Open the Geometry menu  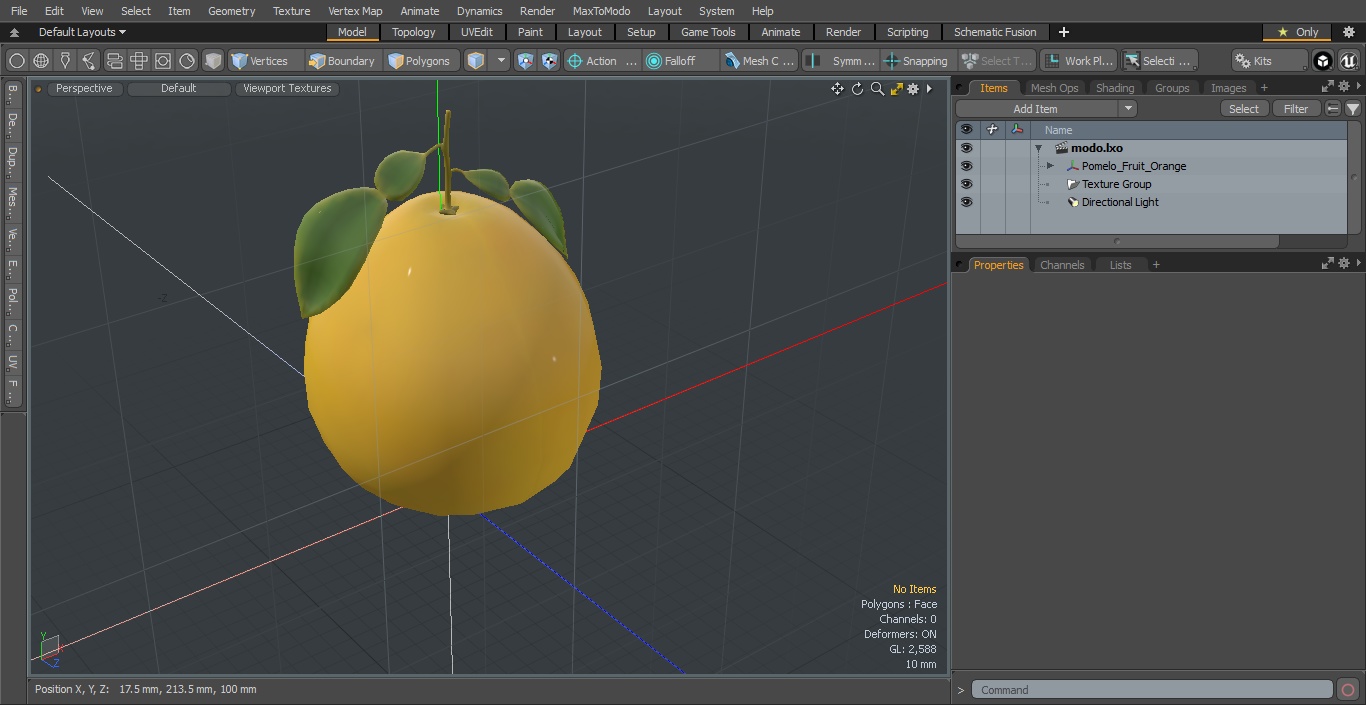coord(232,11)
